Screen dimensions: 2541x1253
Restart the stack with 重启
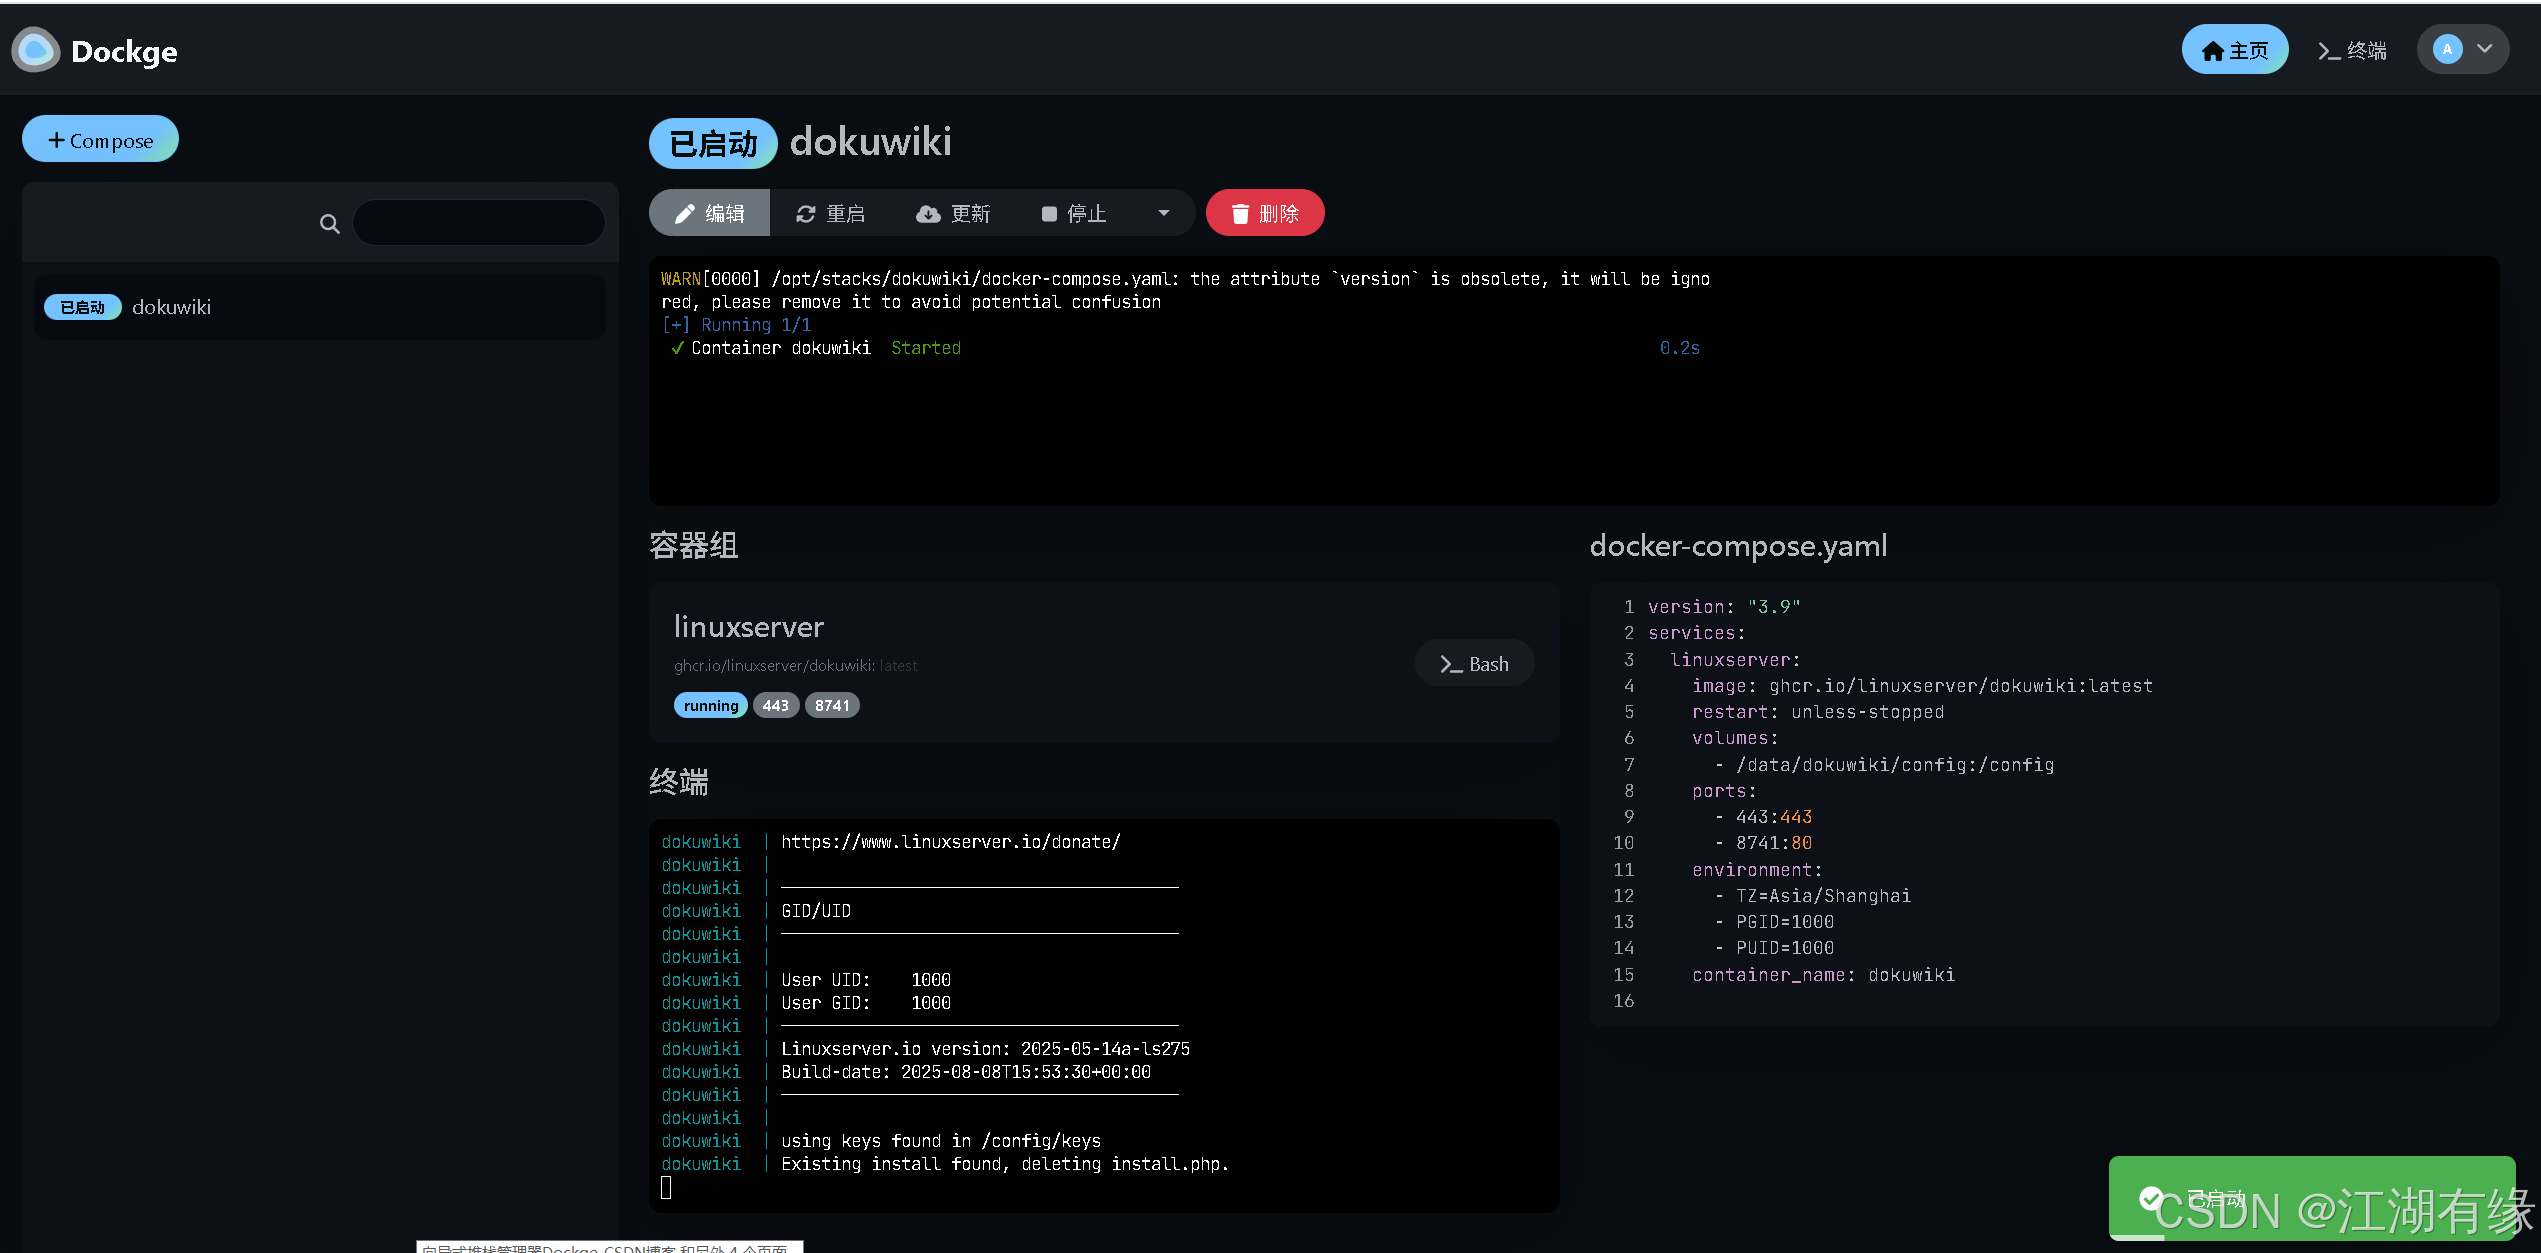click(x=830, y=213)
